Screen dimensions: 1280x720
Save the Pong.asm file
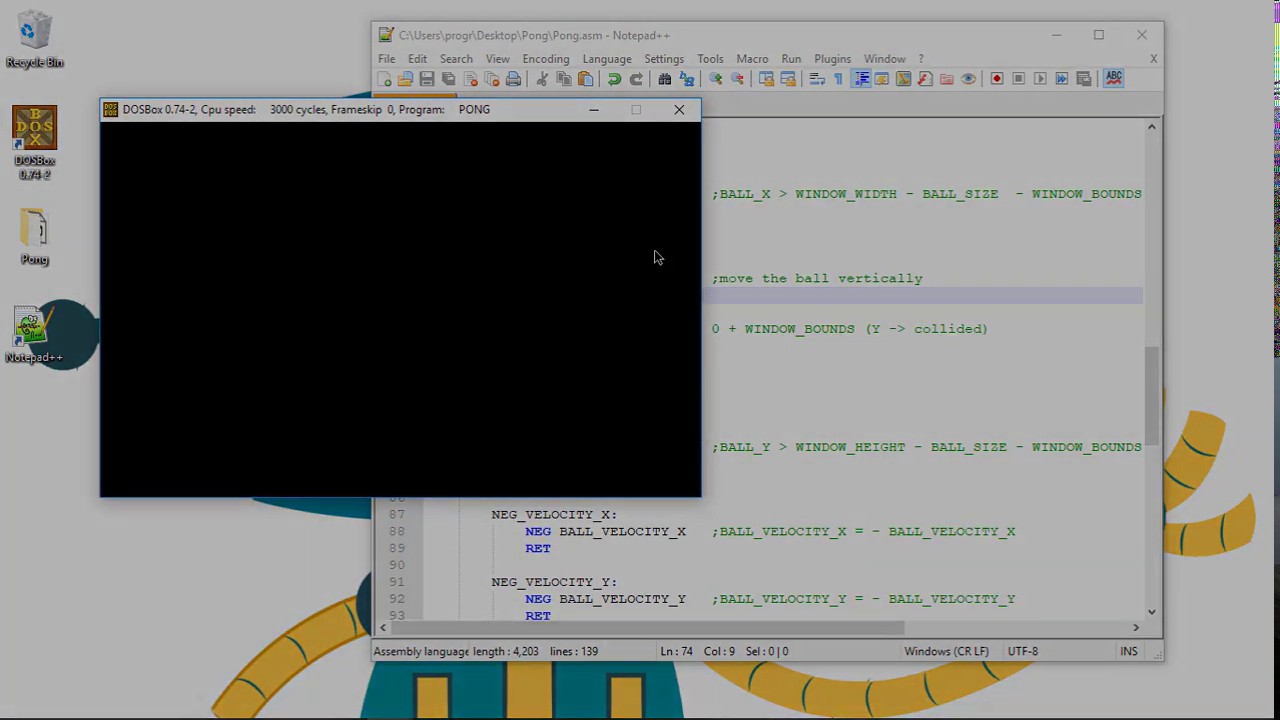(x=427, y=79)
